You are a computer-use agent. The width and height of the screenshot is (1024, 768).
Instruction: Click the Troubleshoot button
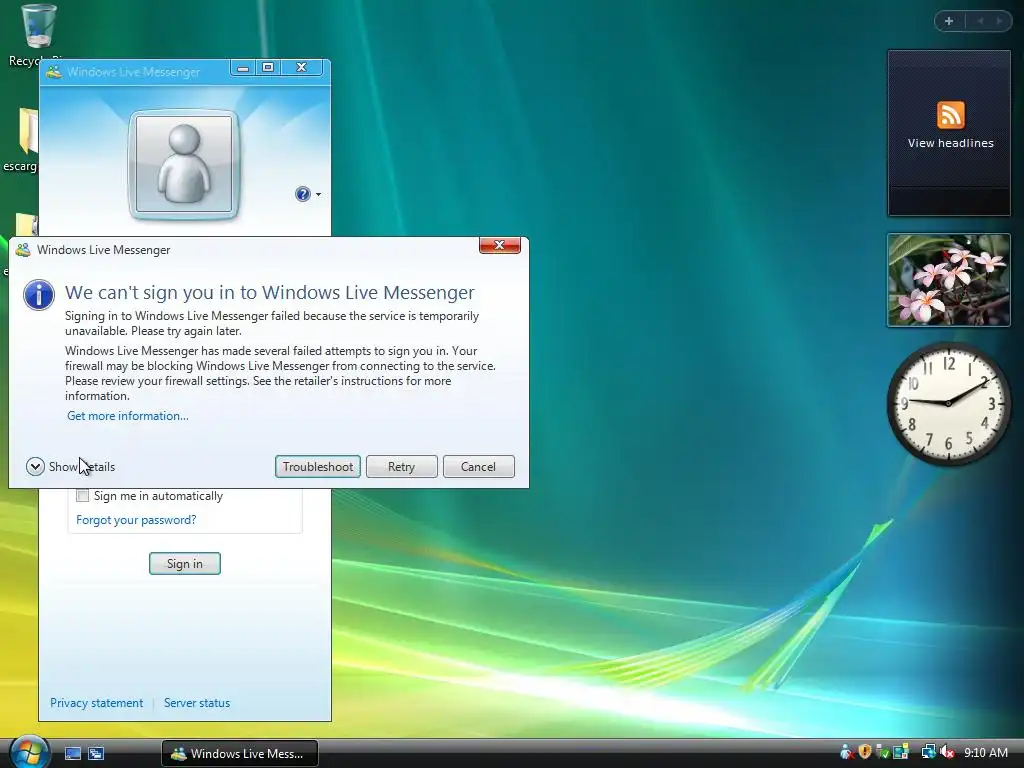pos(318,466)
